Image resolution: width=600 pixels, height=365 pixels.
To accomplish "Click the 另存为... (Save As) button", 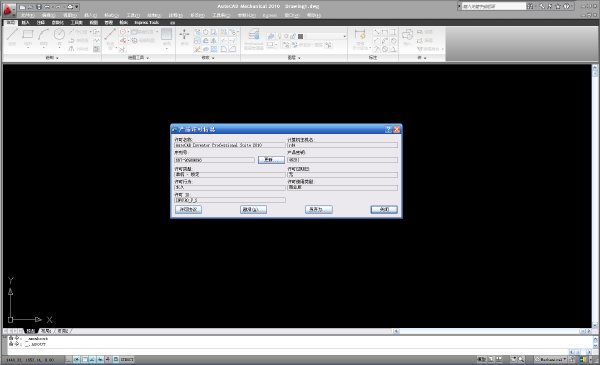I will [x=318, y=209].
